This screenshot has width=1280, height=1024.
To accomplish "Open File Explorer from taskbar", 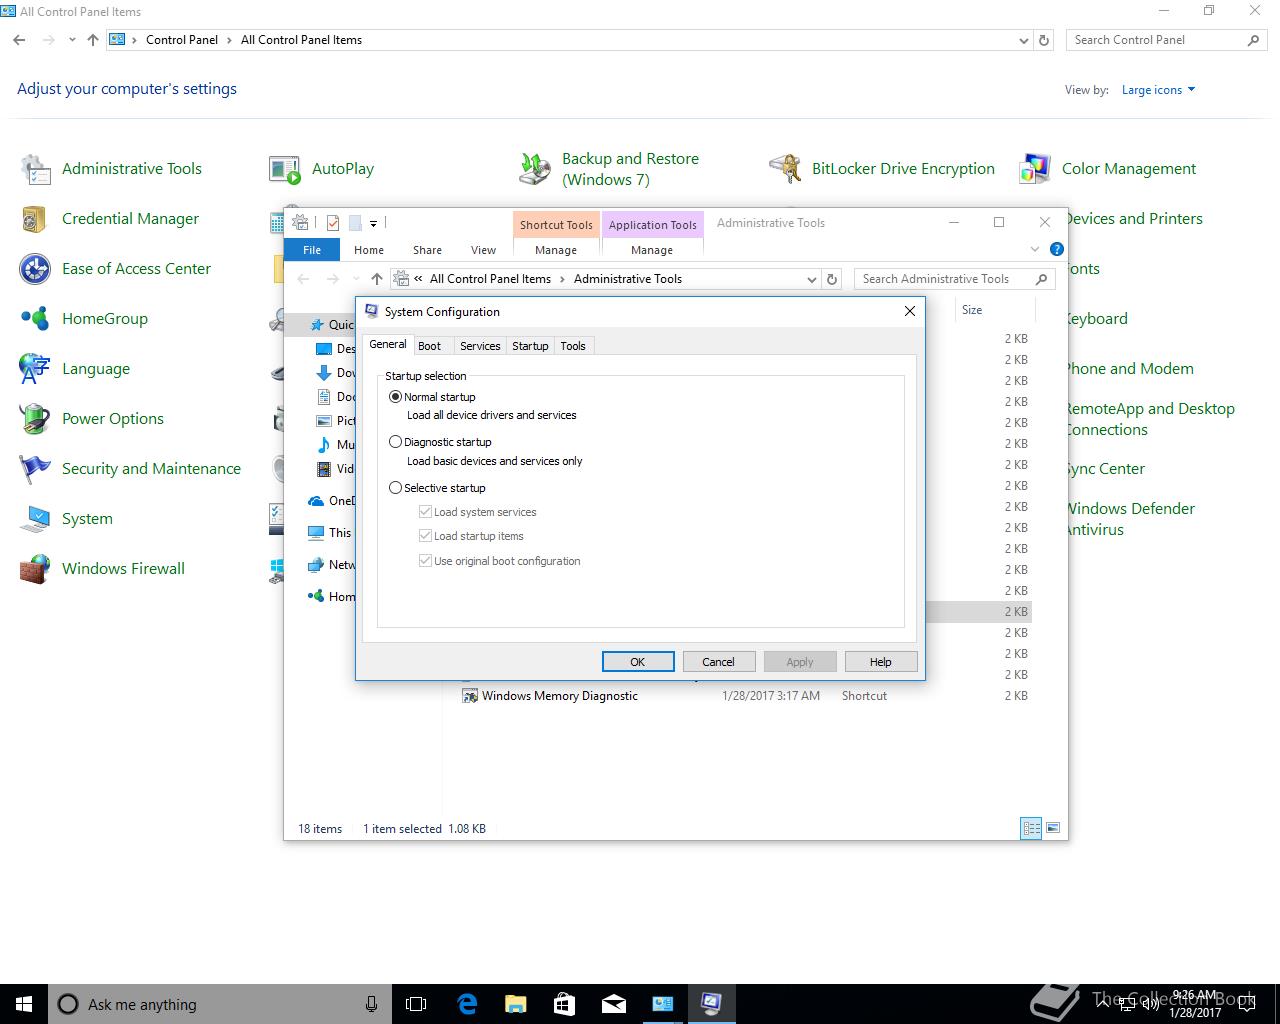I will [x=515, y=1004].
